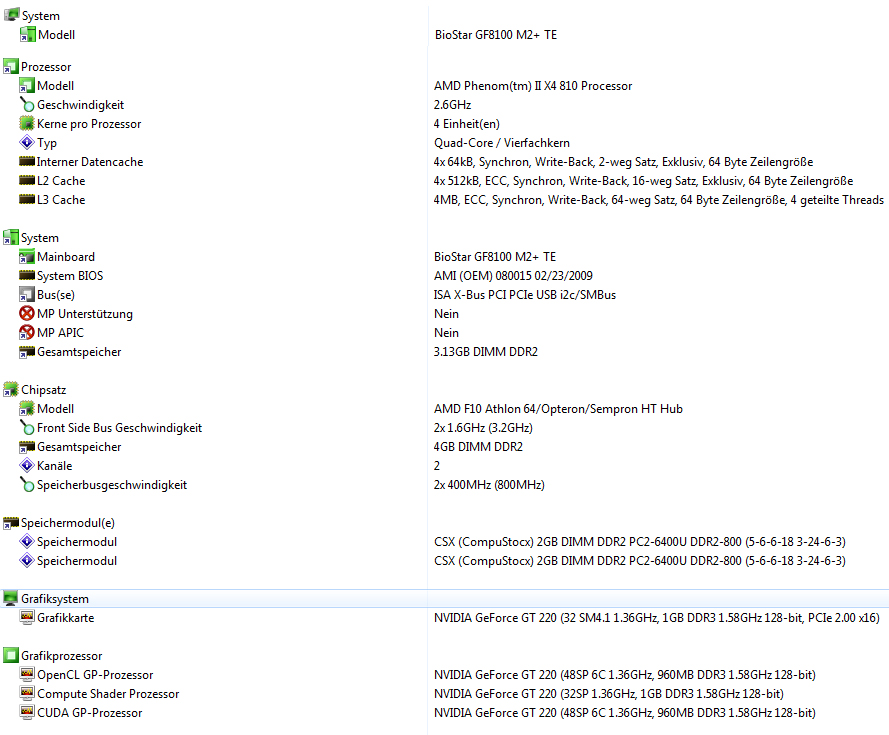Select the OpenCL GP-Prozessor row label
This screenshot has width=889, height=735.
pyautogui.click(x=95, y=675)
